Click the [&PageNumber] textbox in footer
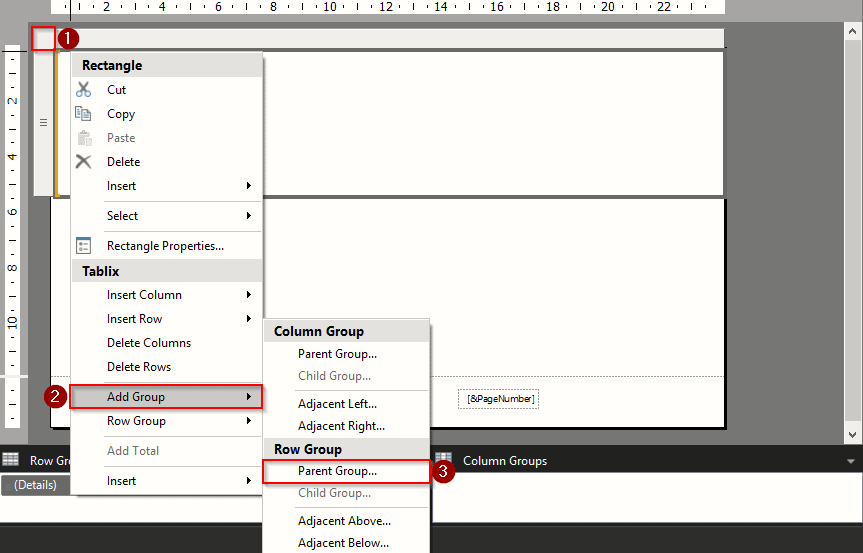Screen dimensions: 863x553 click(499, 399)
